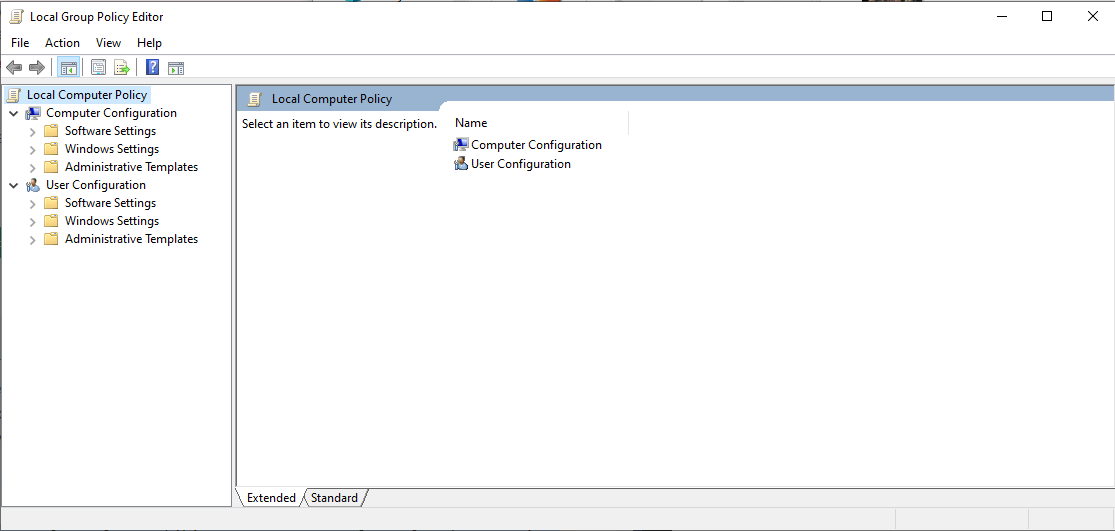Click the folder icon of Windows Settings under User Configuration
Screen dimensions: 1115x531
pyautogui.click(x=50, y=221)
